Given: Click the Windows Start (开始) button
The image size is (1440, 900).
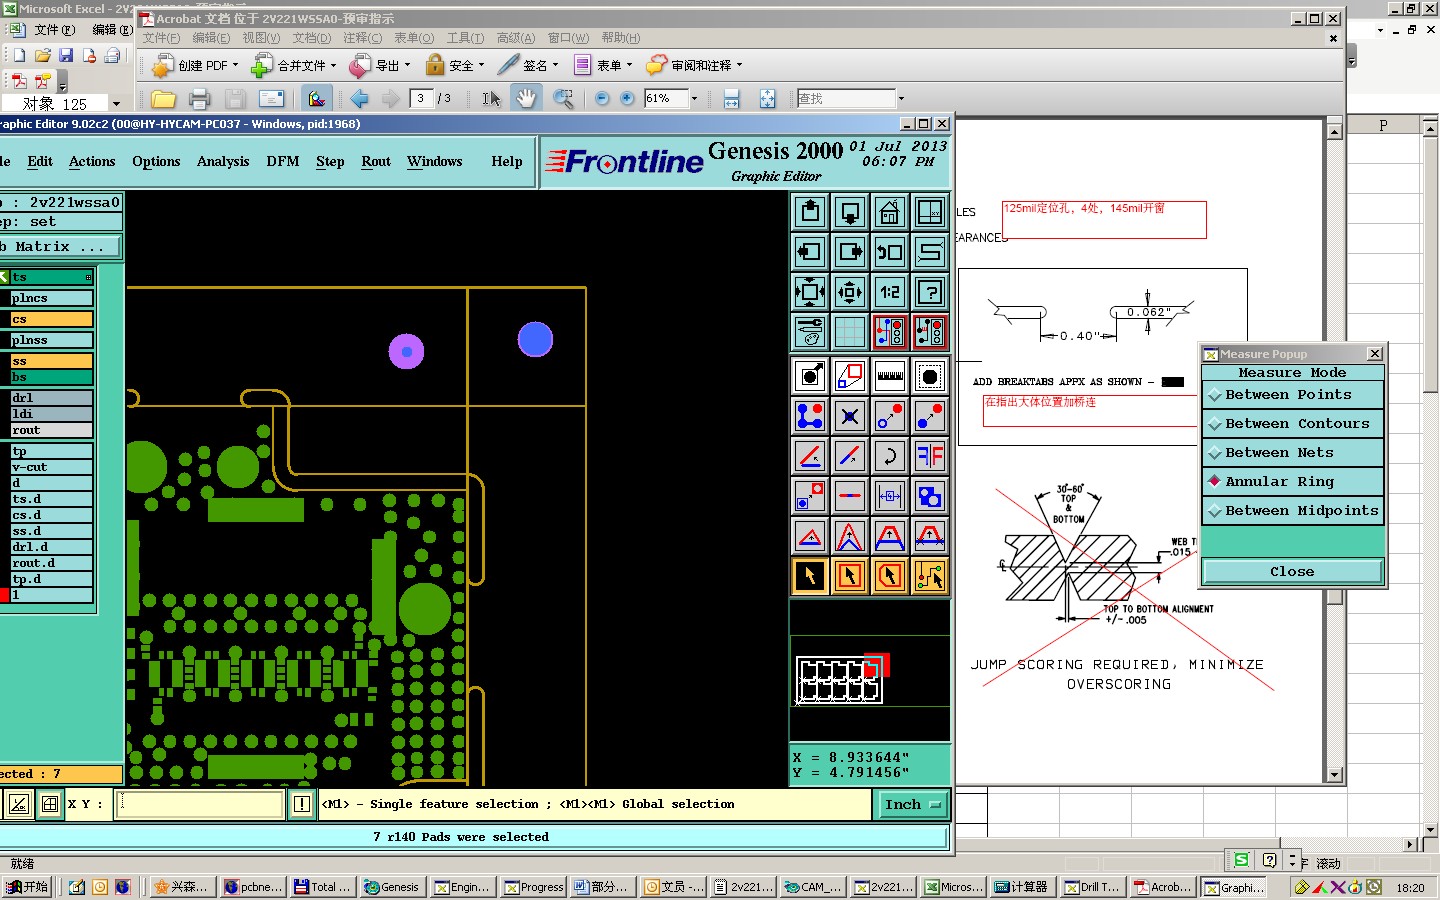Looking at the screenshot, I should [x=27, y=887].
